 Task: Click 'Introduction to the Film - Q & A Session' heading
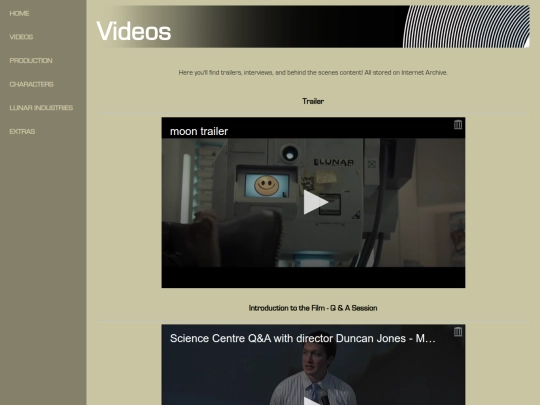313,308
